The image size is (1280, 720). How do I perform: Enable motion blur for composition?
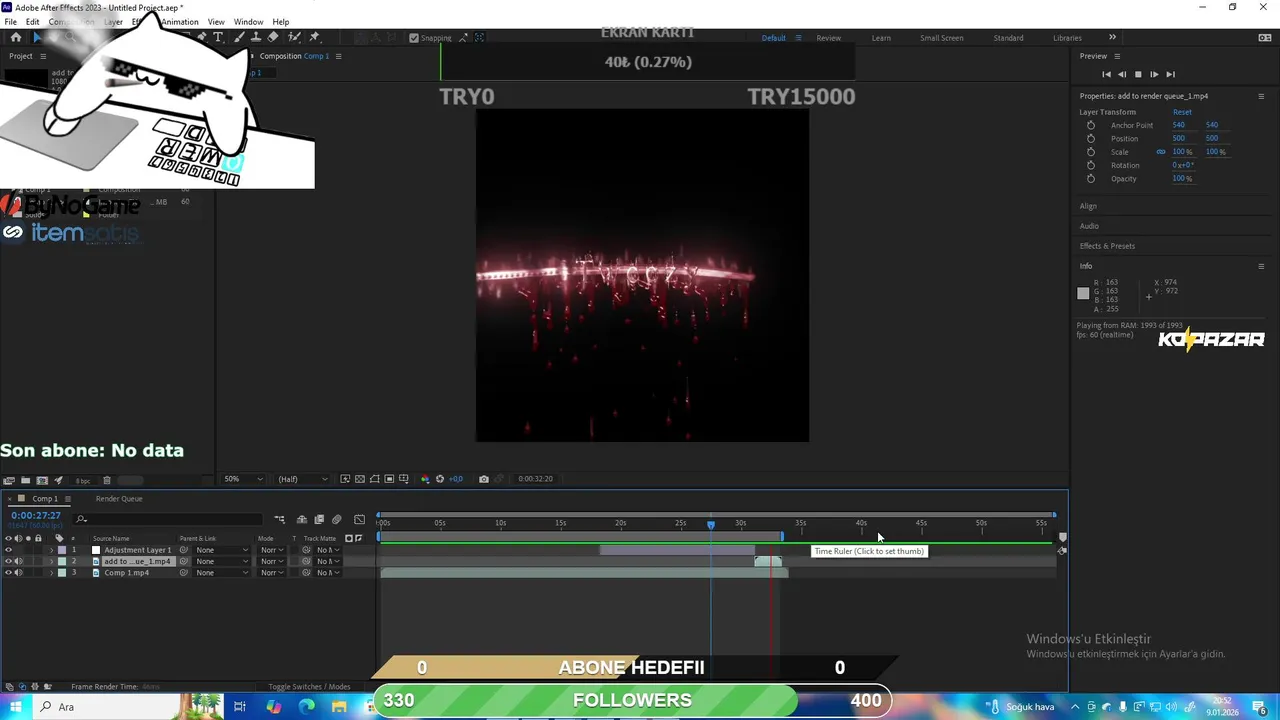tap(337, 519)
